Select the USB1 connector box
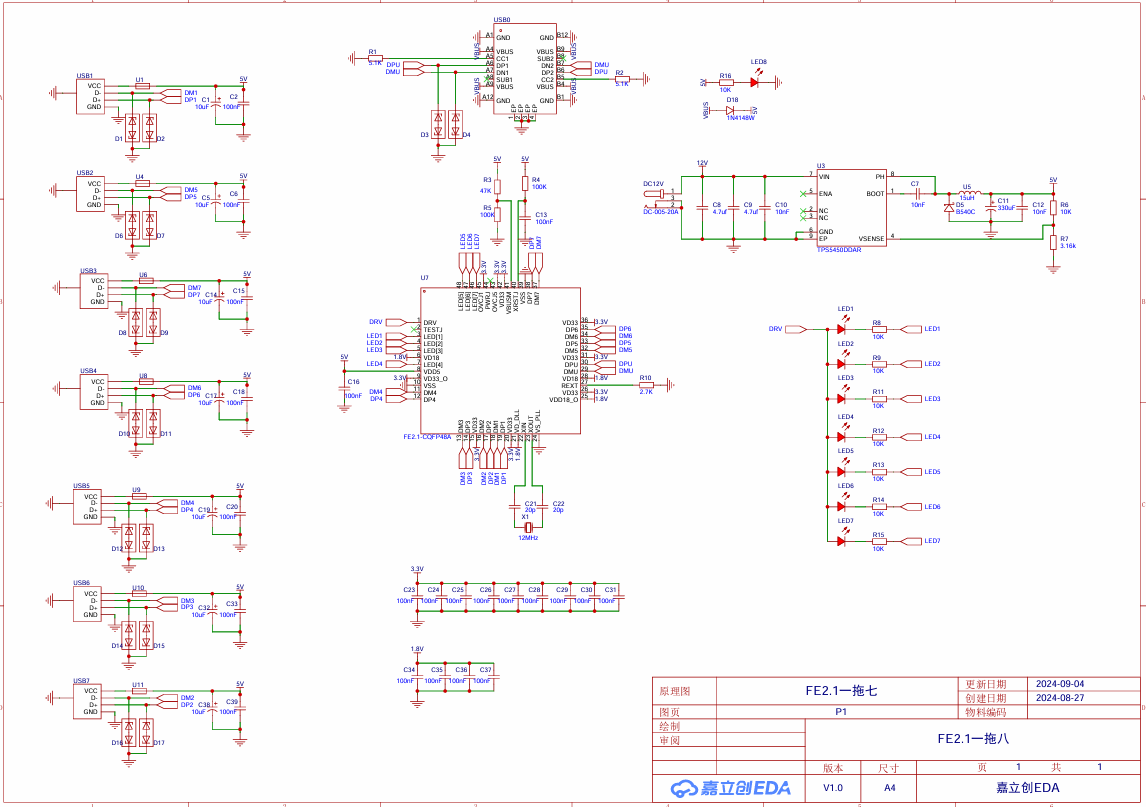This screenshot has width=1146, height=807. (x=91, y=96)
